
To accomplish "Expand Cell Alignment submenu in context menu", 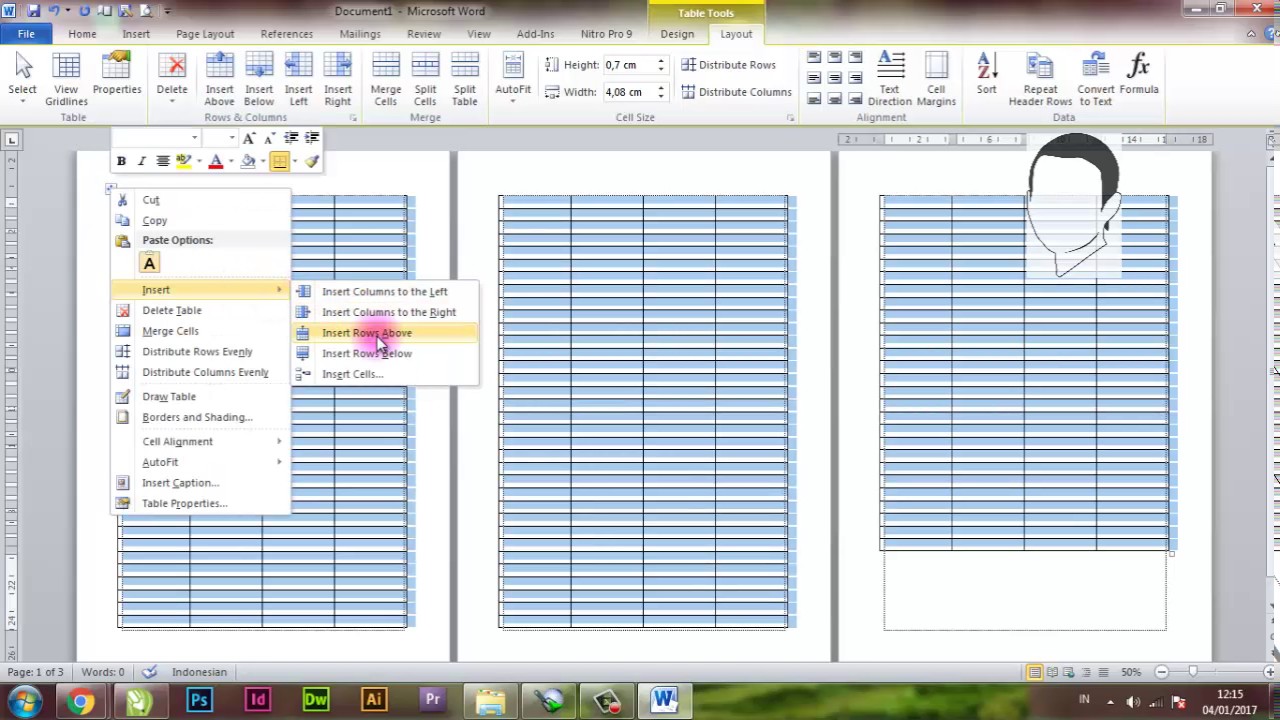I will point(200,441).
